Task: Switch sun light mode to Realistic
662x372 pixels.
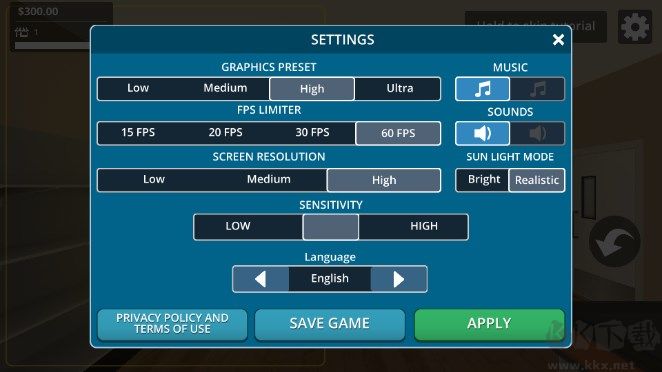Action: point(537,180)
